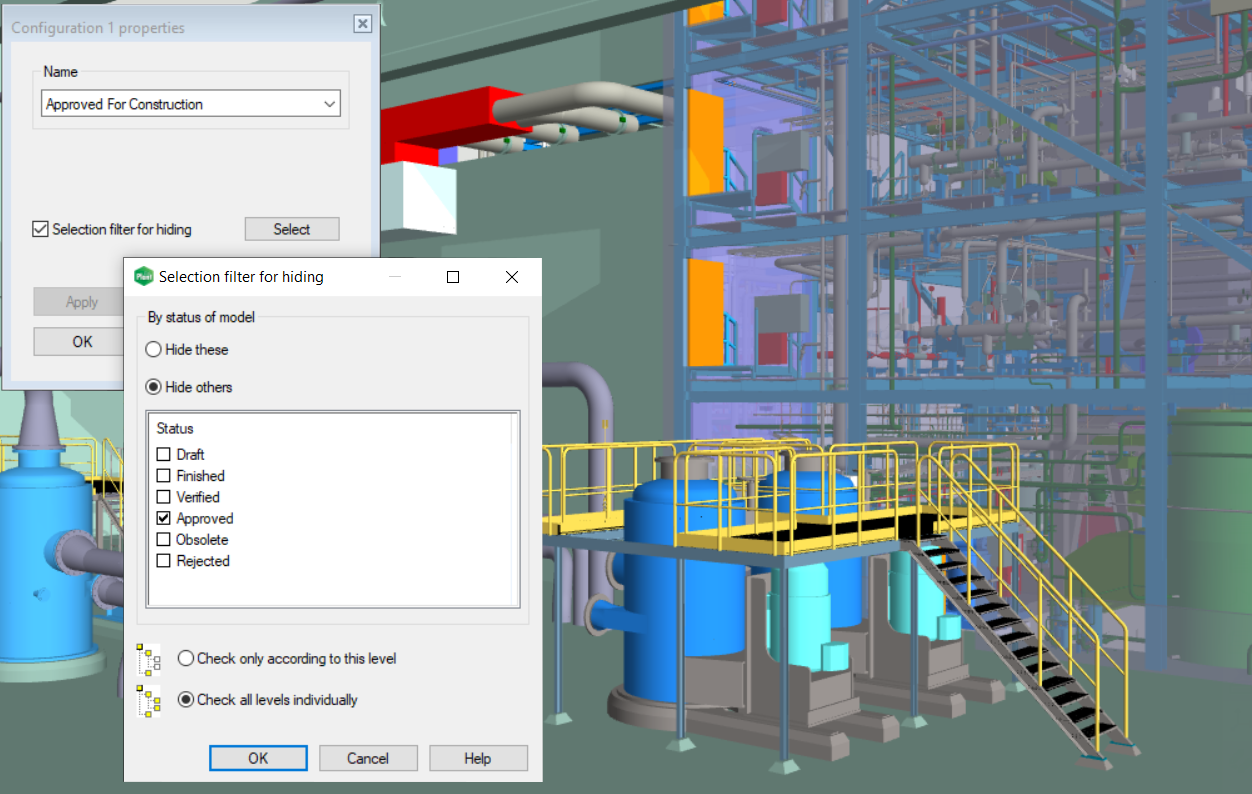
Task: Check the Rejected status checkbox
Action: (x=164, y=562)
